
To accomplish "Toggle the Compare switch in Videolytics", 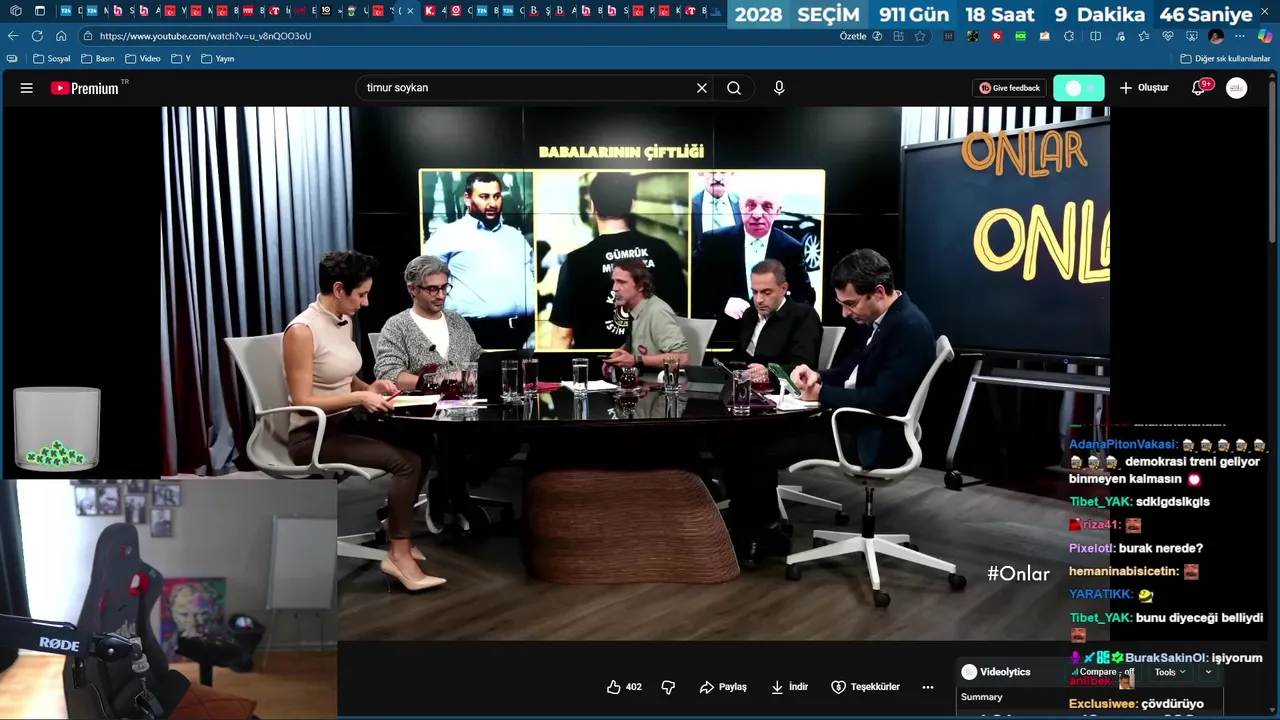I will click(x=1103, y=672).
